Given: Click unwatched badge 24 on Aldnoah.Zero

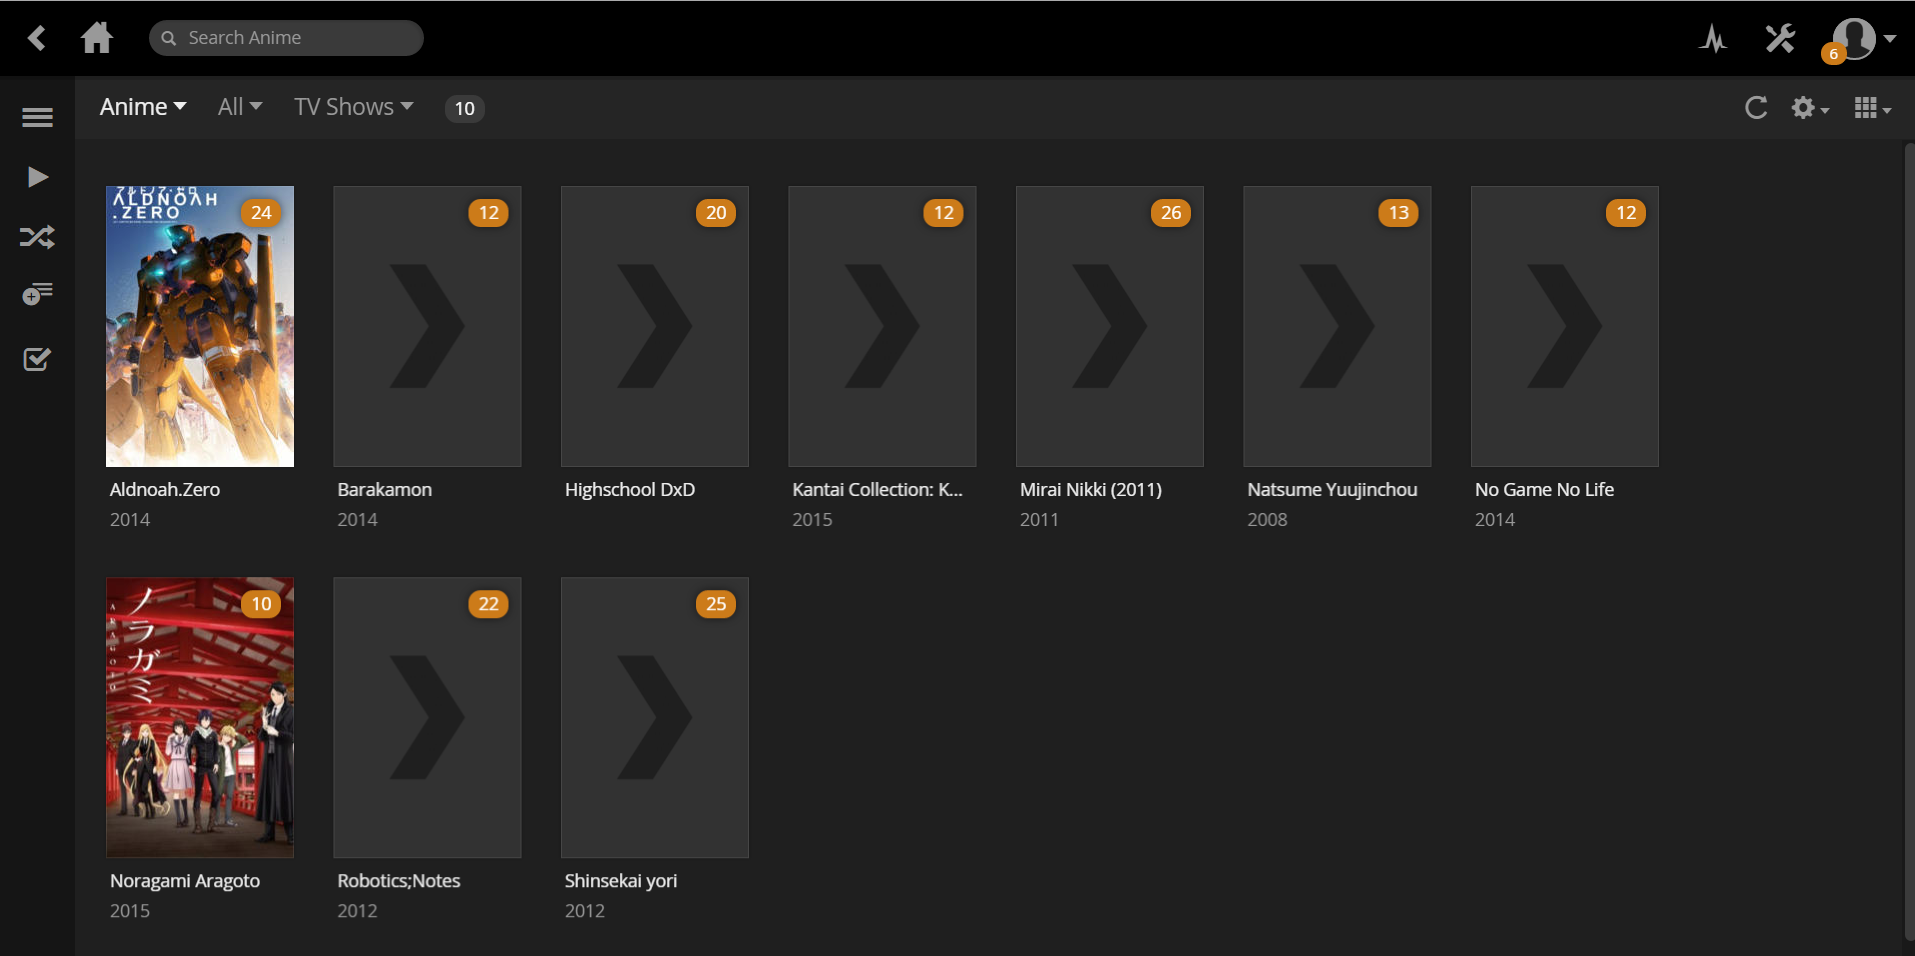Looking at the screenshot, I should click(261, 213).
